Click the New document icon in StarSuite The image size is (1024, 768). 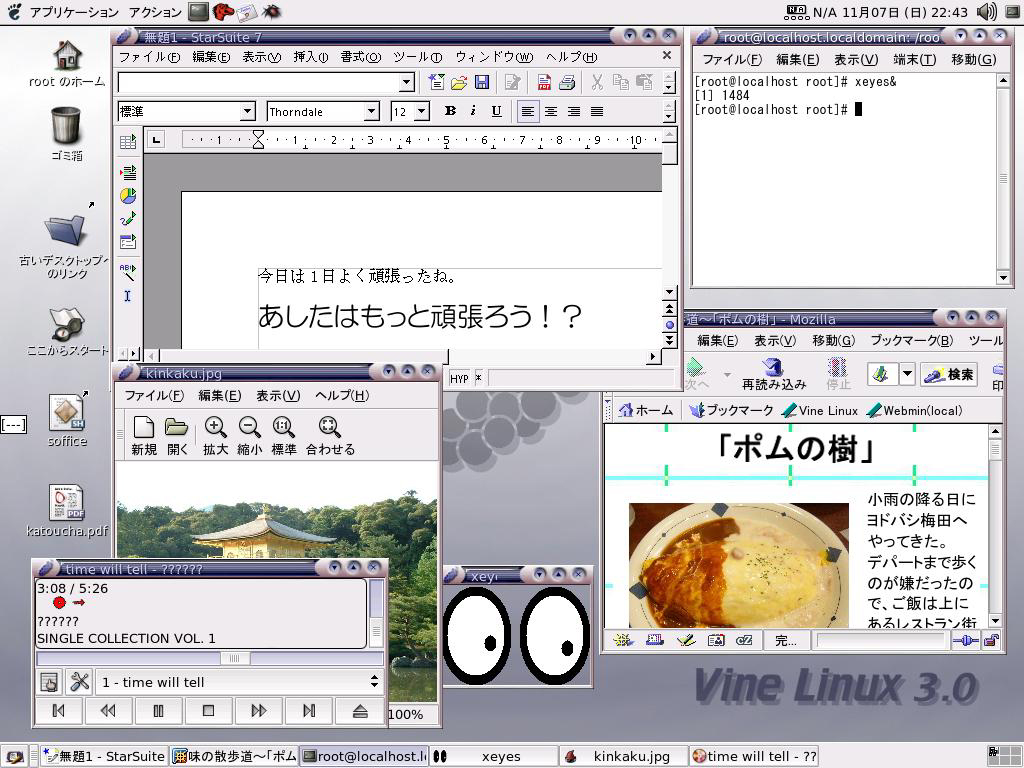[436, 82]
